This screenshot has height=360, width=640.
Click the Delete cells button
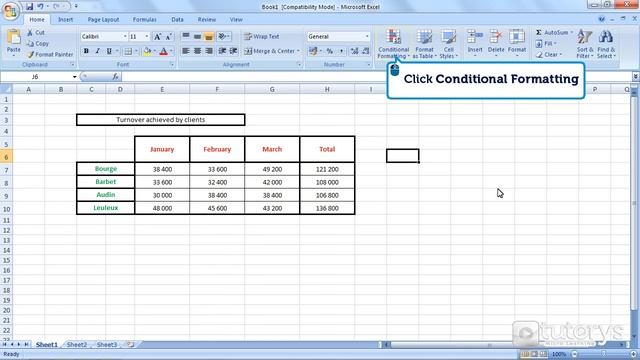click(x=496, y=42)
